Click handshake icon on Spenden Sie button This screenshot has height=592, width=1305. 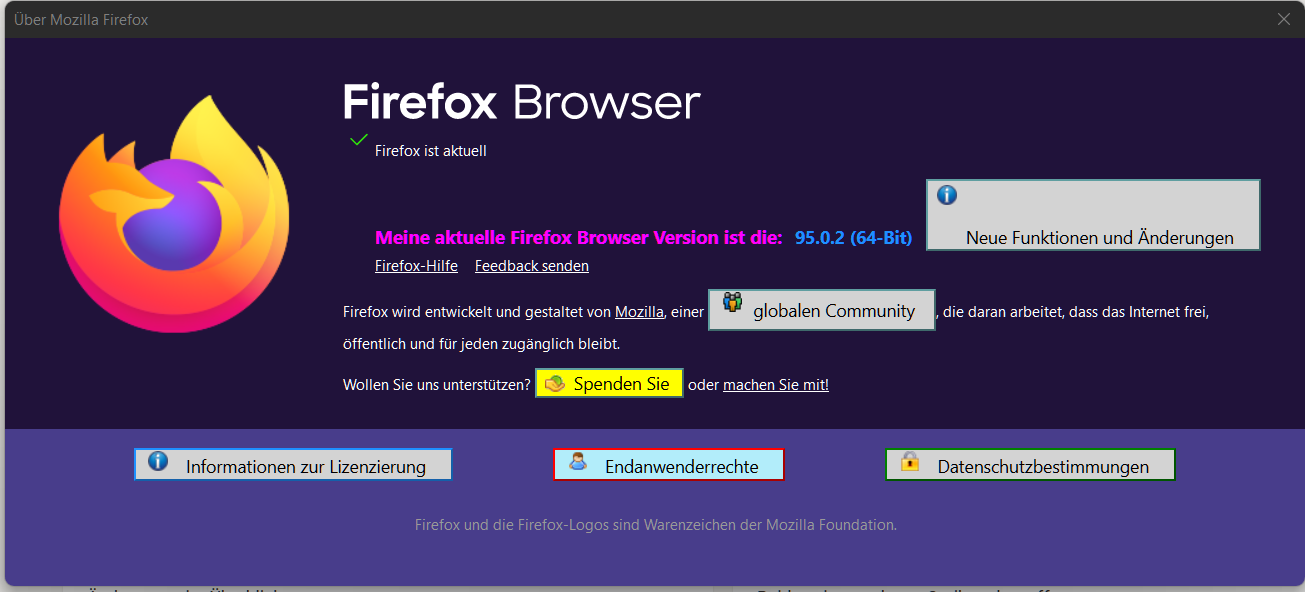click(x=555, y=384)
